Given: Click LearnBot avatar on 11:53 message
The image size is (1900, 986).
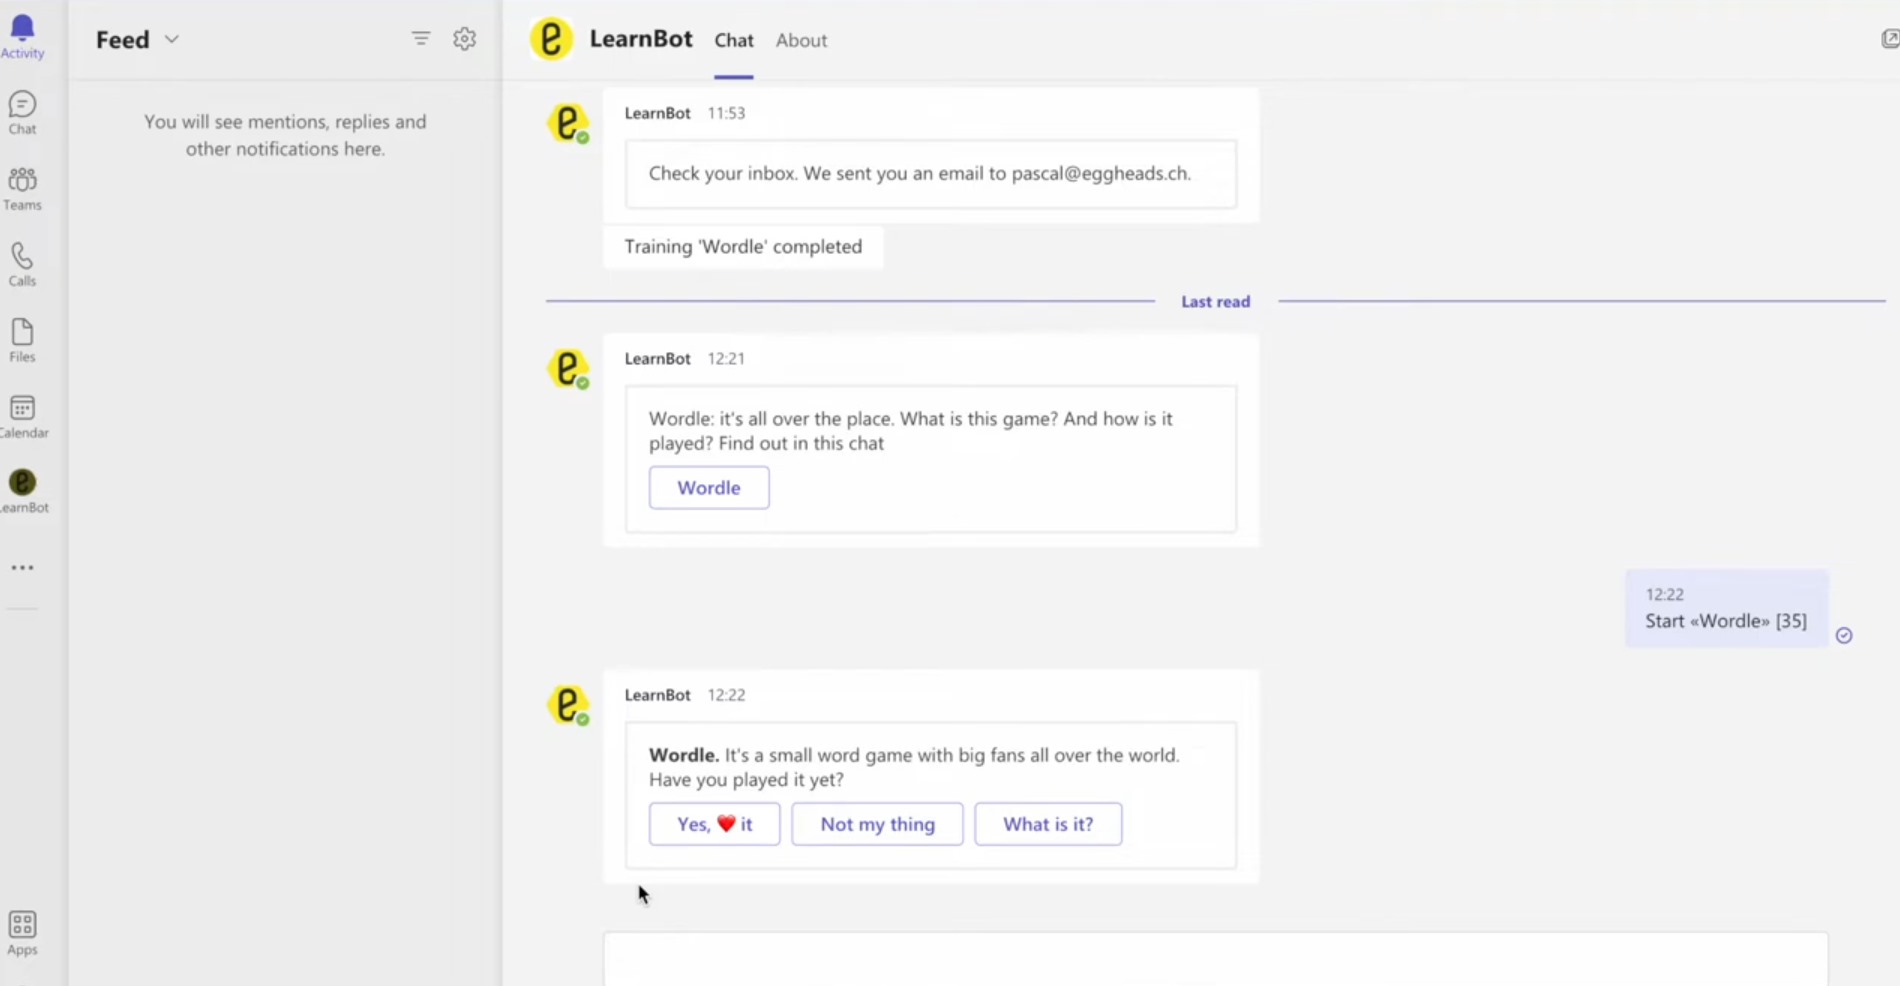Looking at the screenshot, I should pyautogui.click(x=568, y=123).
